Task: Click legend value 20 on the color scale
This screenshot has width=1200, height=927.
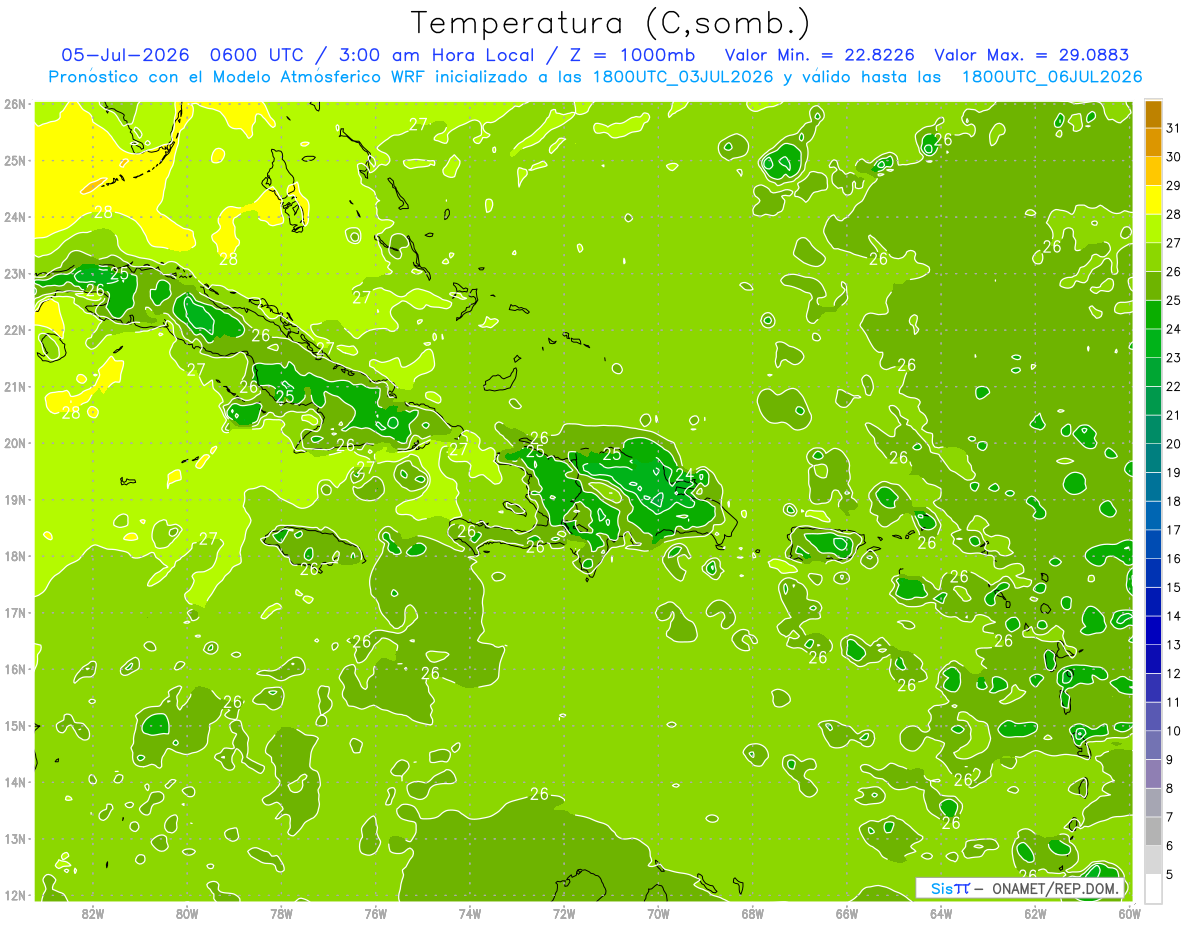Action: [x=1174, y=443]
